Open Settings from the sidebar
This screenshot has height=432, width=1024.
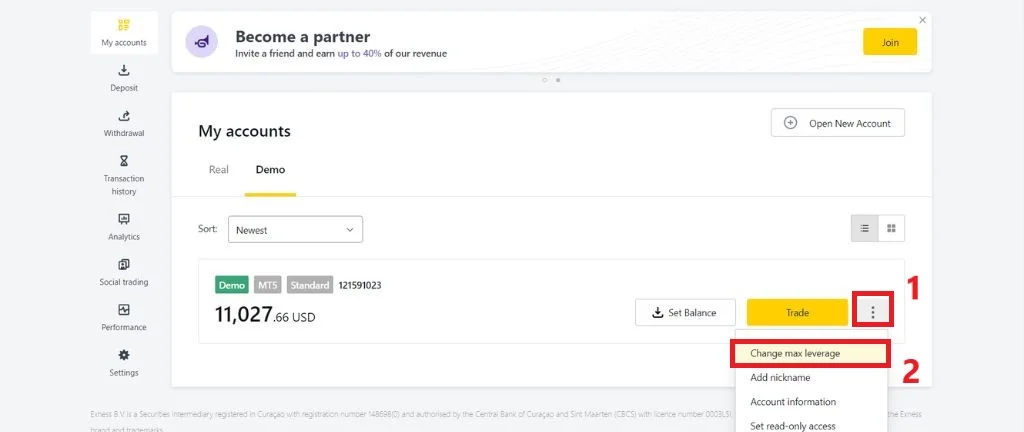124,362
